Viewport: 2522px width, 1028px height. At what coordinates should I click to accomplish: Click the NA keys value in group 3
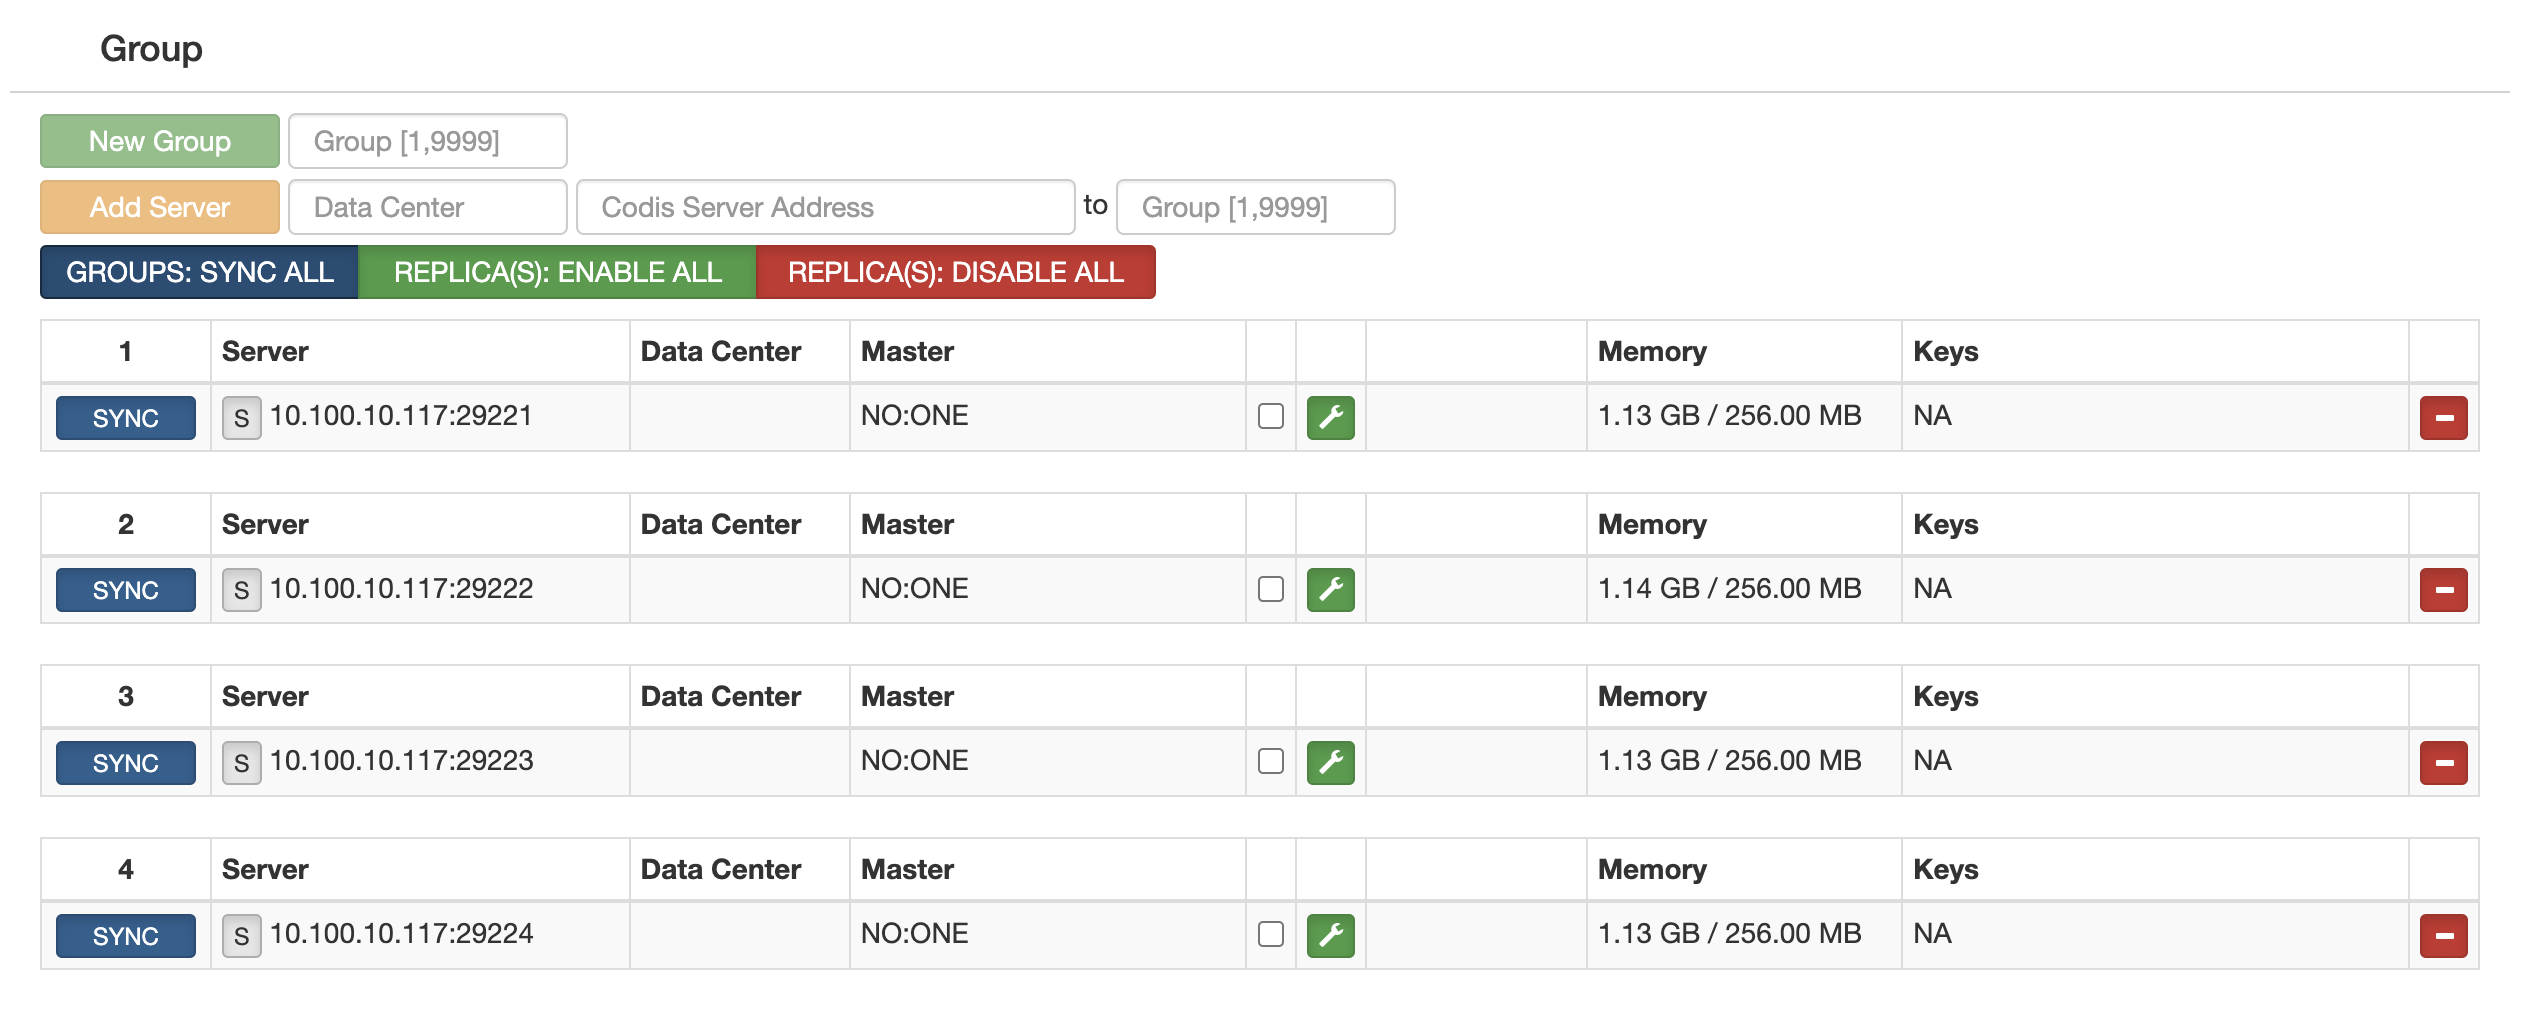pyautogui.click(x=1932, y=761)
